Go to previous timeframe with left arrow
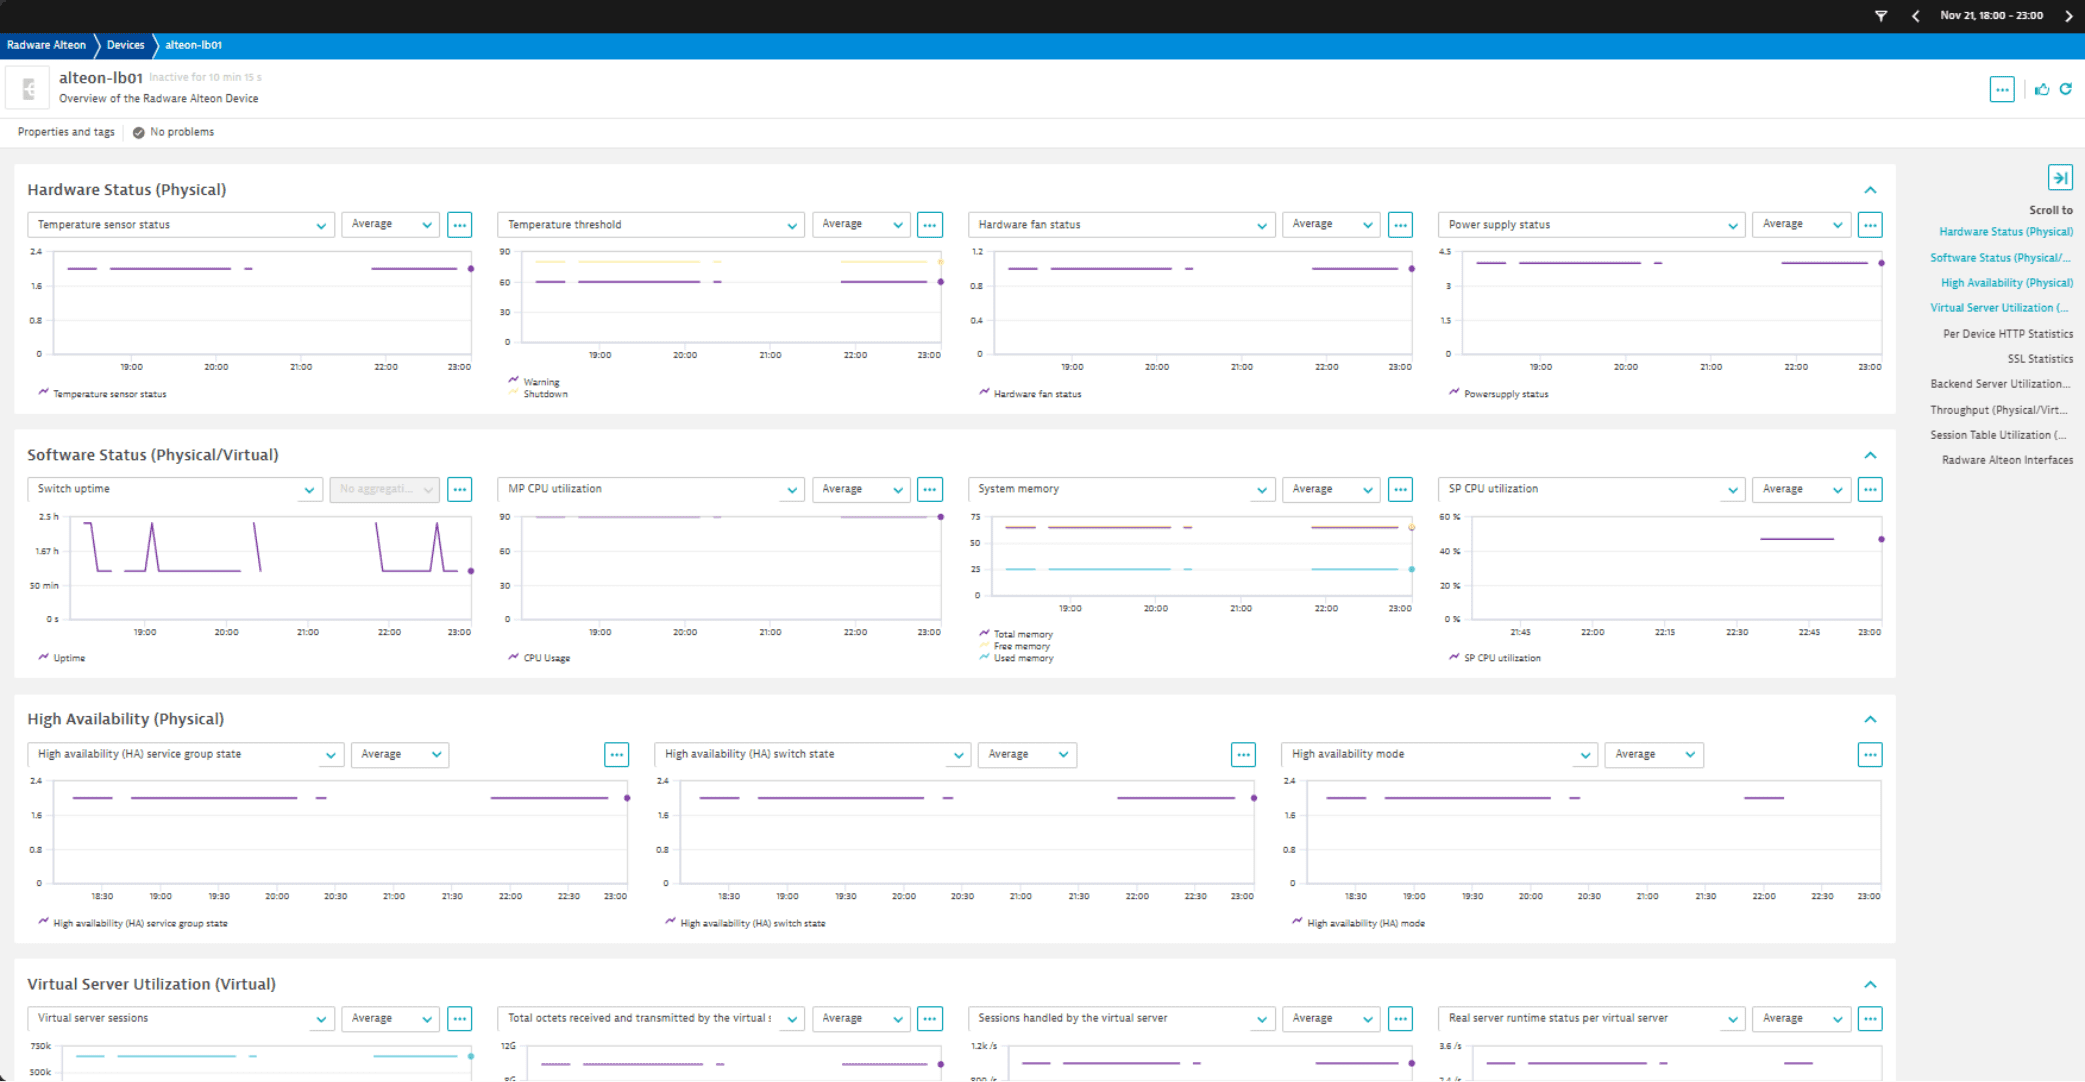This screenshot has height=1082, width=2085. click(x=1915, y=16)
